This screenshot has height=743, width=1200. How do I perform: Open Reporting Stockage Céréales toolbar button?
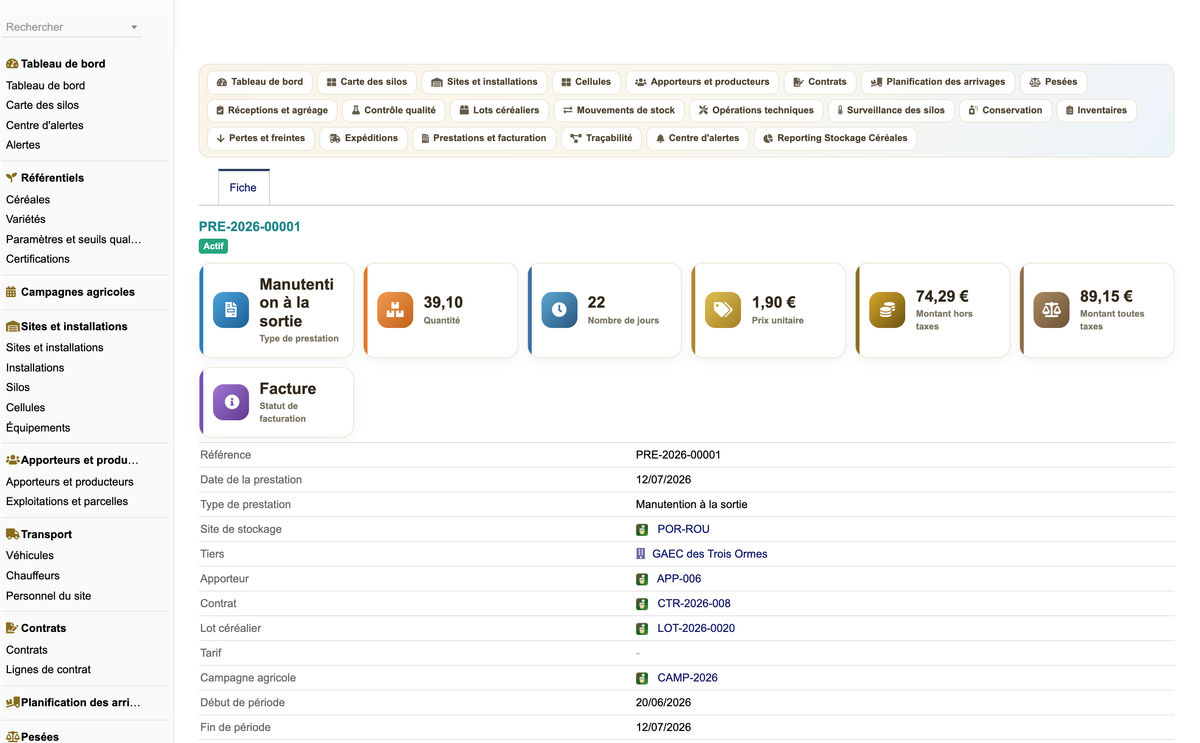(x=835, y=138)
